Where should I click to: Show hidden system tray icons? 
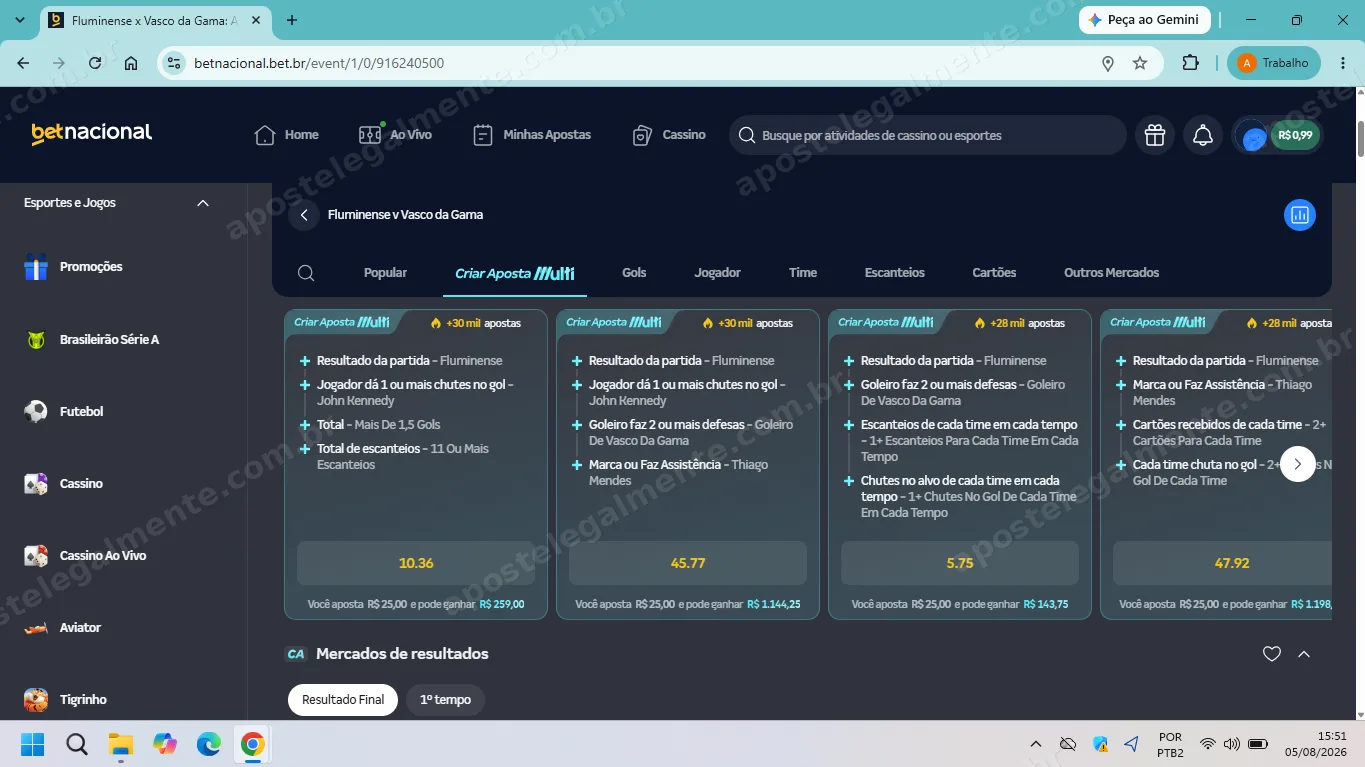(1036, 744)
